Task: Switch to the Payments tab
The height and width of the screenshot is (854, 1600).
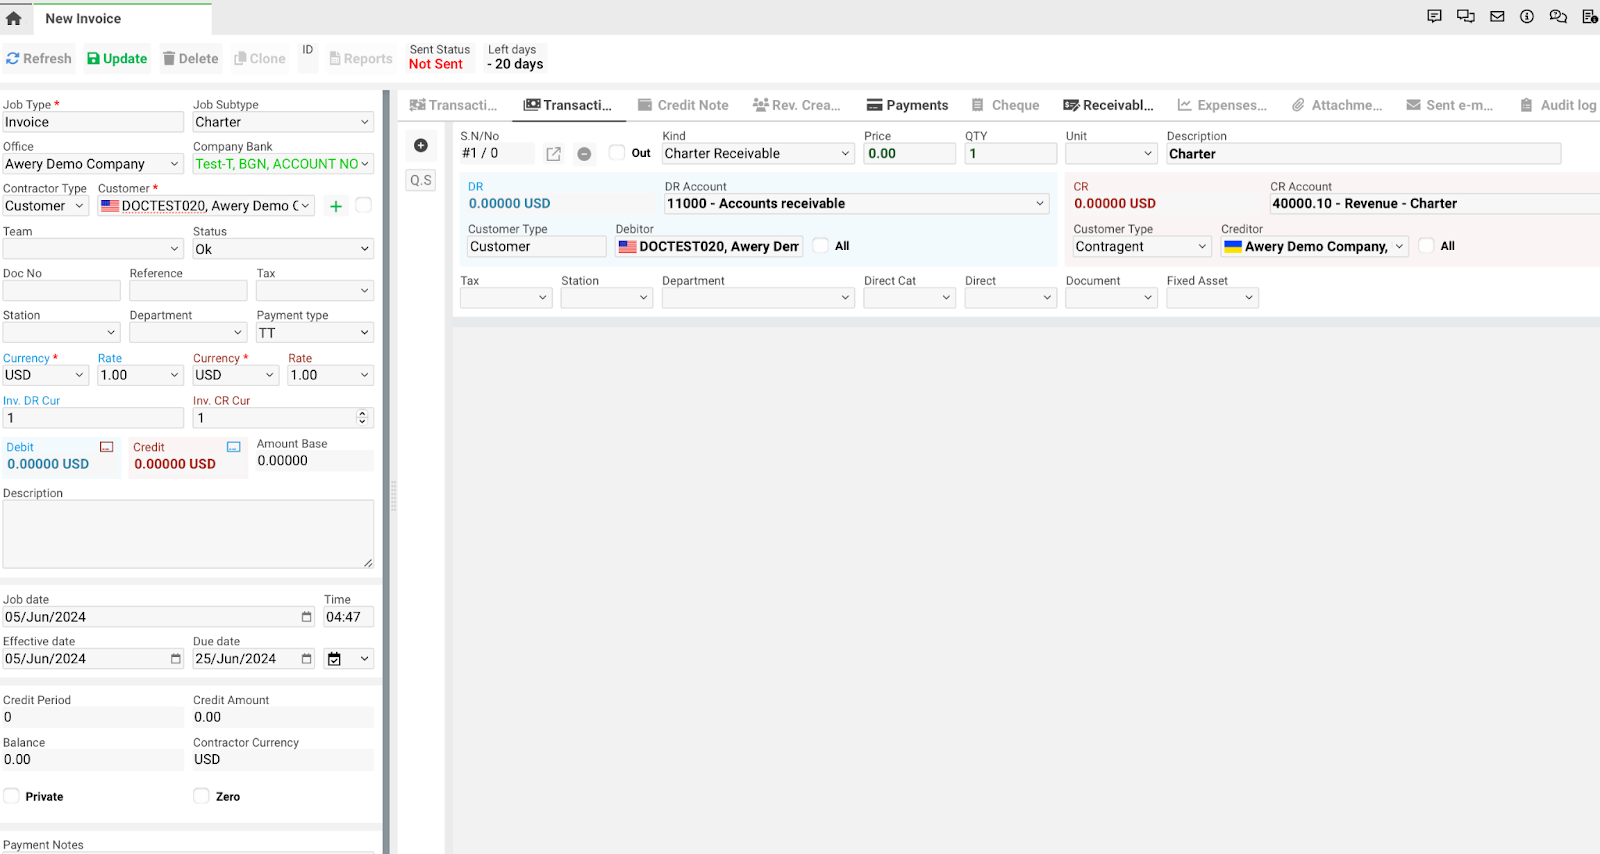Action: click(907, 105)
